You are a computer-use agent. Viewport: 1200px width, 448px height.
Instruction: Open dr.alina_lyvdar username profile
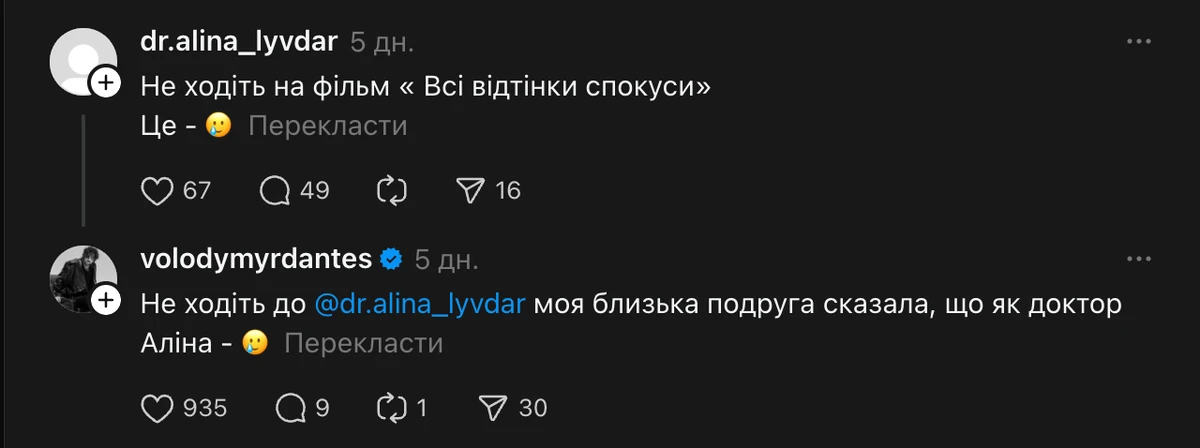click(239, 42)
